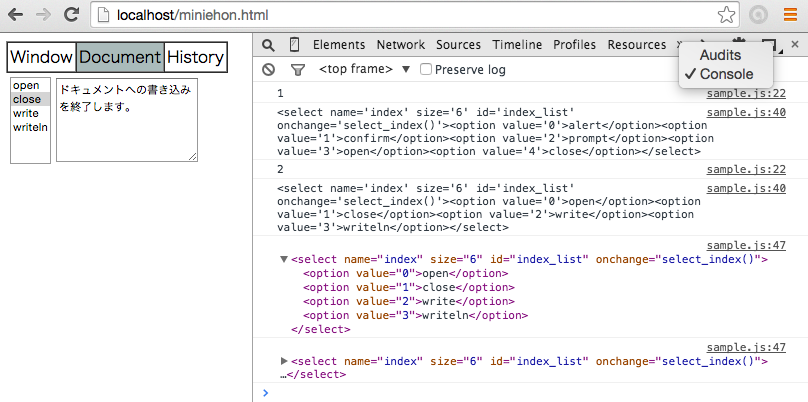Expand the collapsed select element node

point(283,361)
